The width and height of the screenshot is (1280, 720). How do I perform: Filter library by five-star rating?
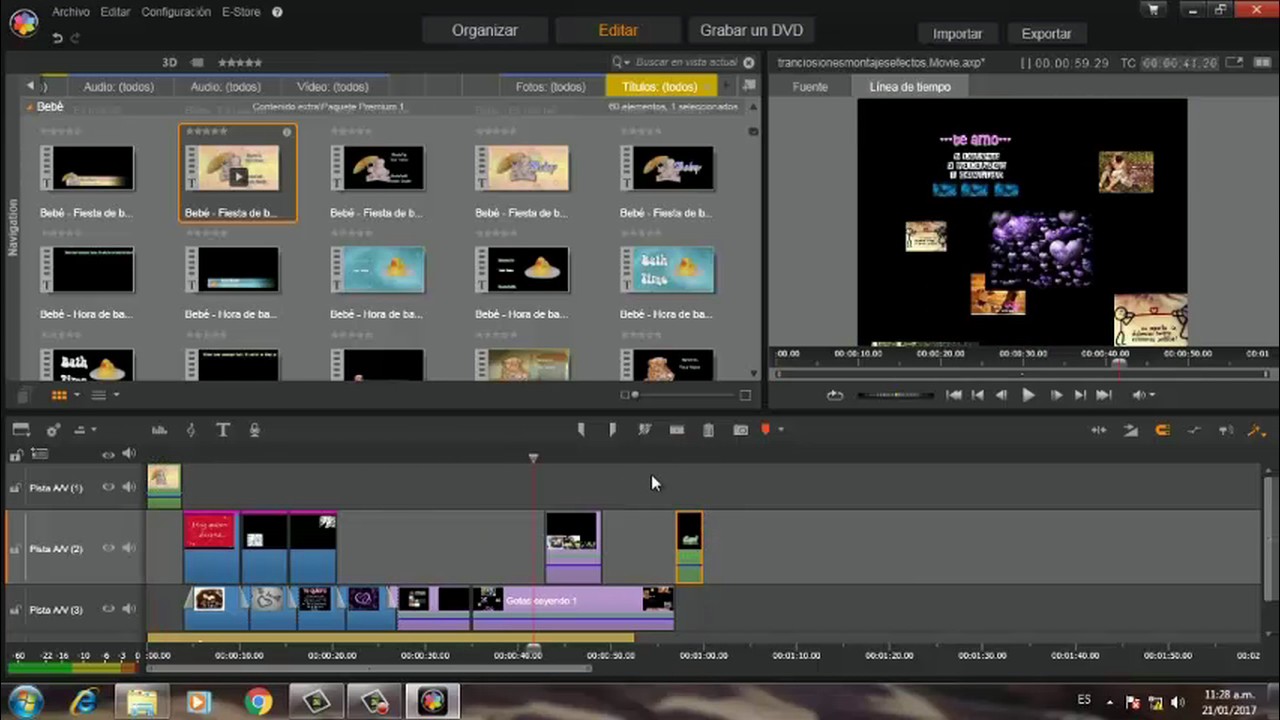[240, 62]
